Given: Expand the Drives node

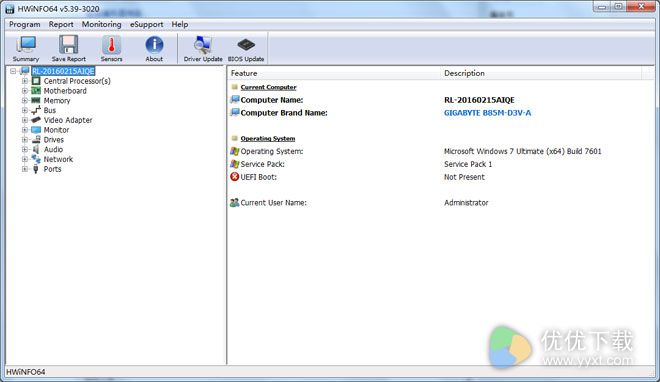Looking at the screenshot, I should coord(25,140).
